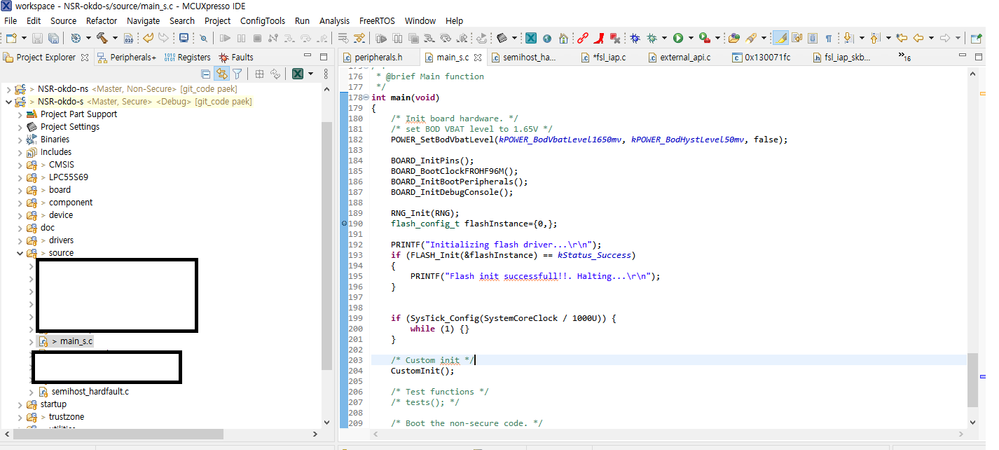Open the ConfigTools menu
The image size is (999, 450).
click(x=262, y=20)
